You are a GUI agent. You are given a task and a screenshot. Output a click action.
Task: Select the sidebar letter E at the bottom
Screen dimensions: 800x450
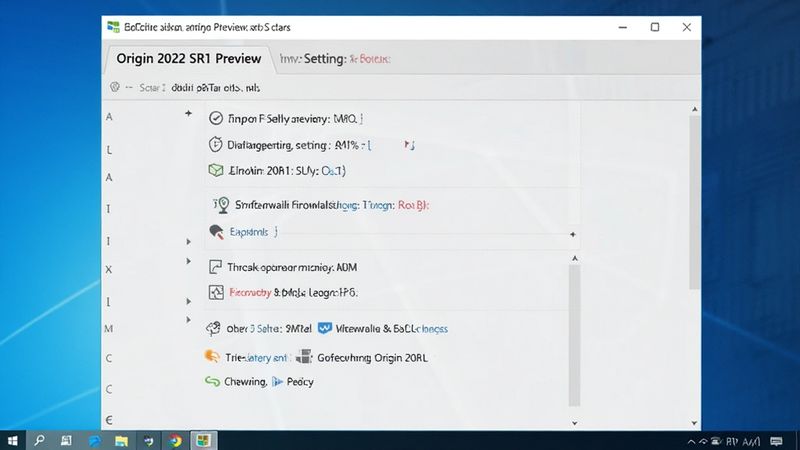[109, 420]
